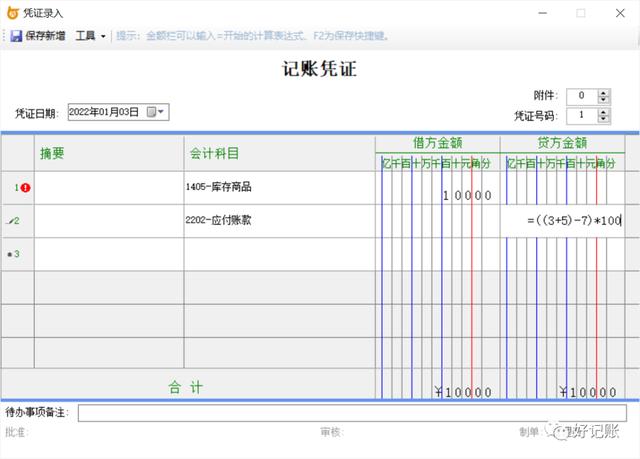
Task: Click the 凭证号码 number field
Action: click(x=582, y=115)
